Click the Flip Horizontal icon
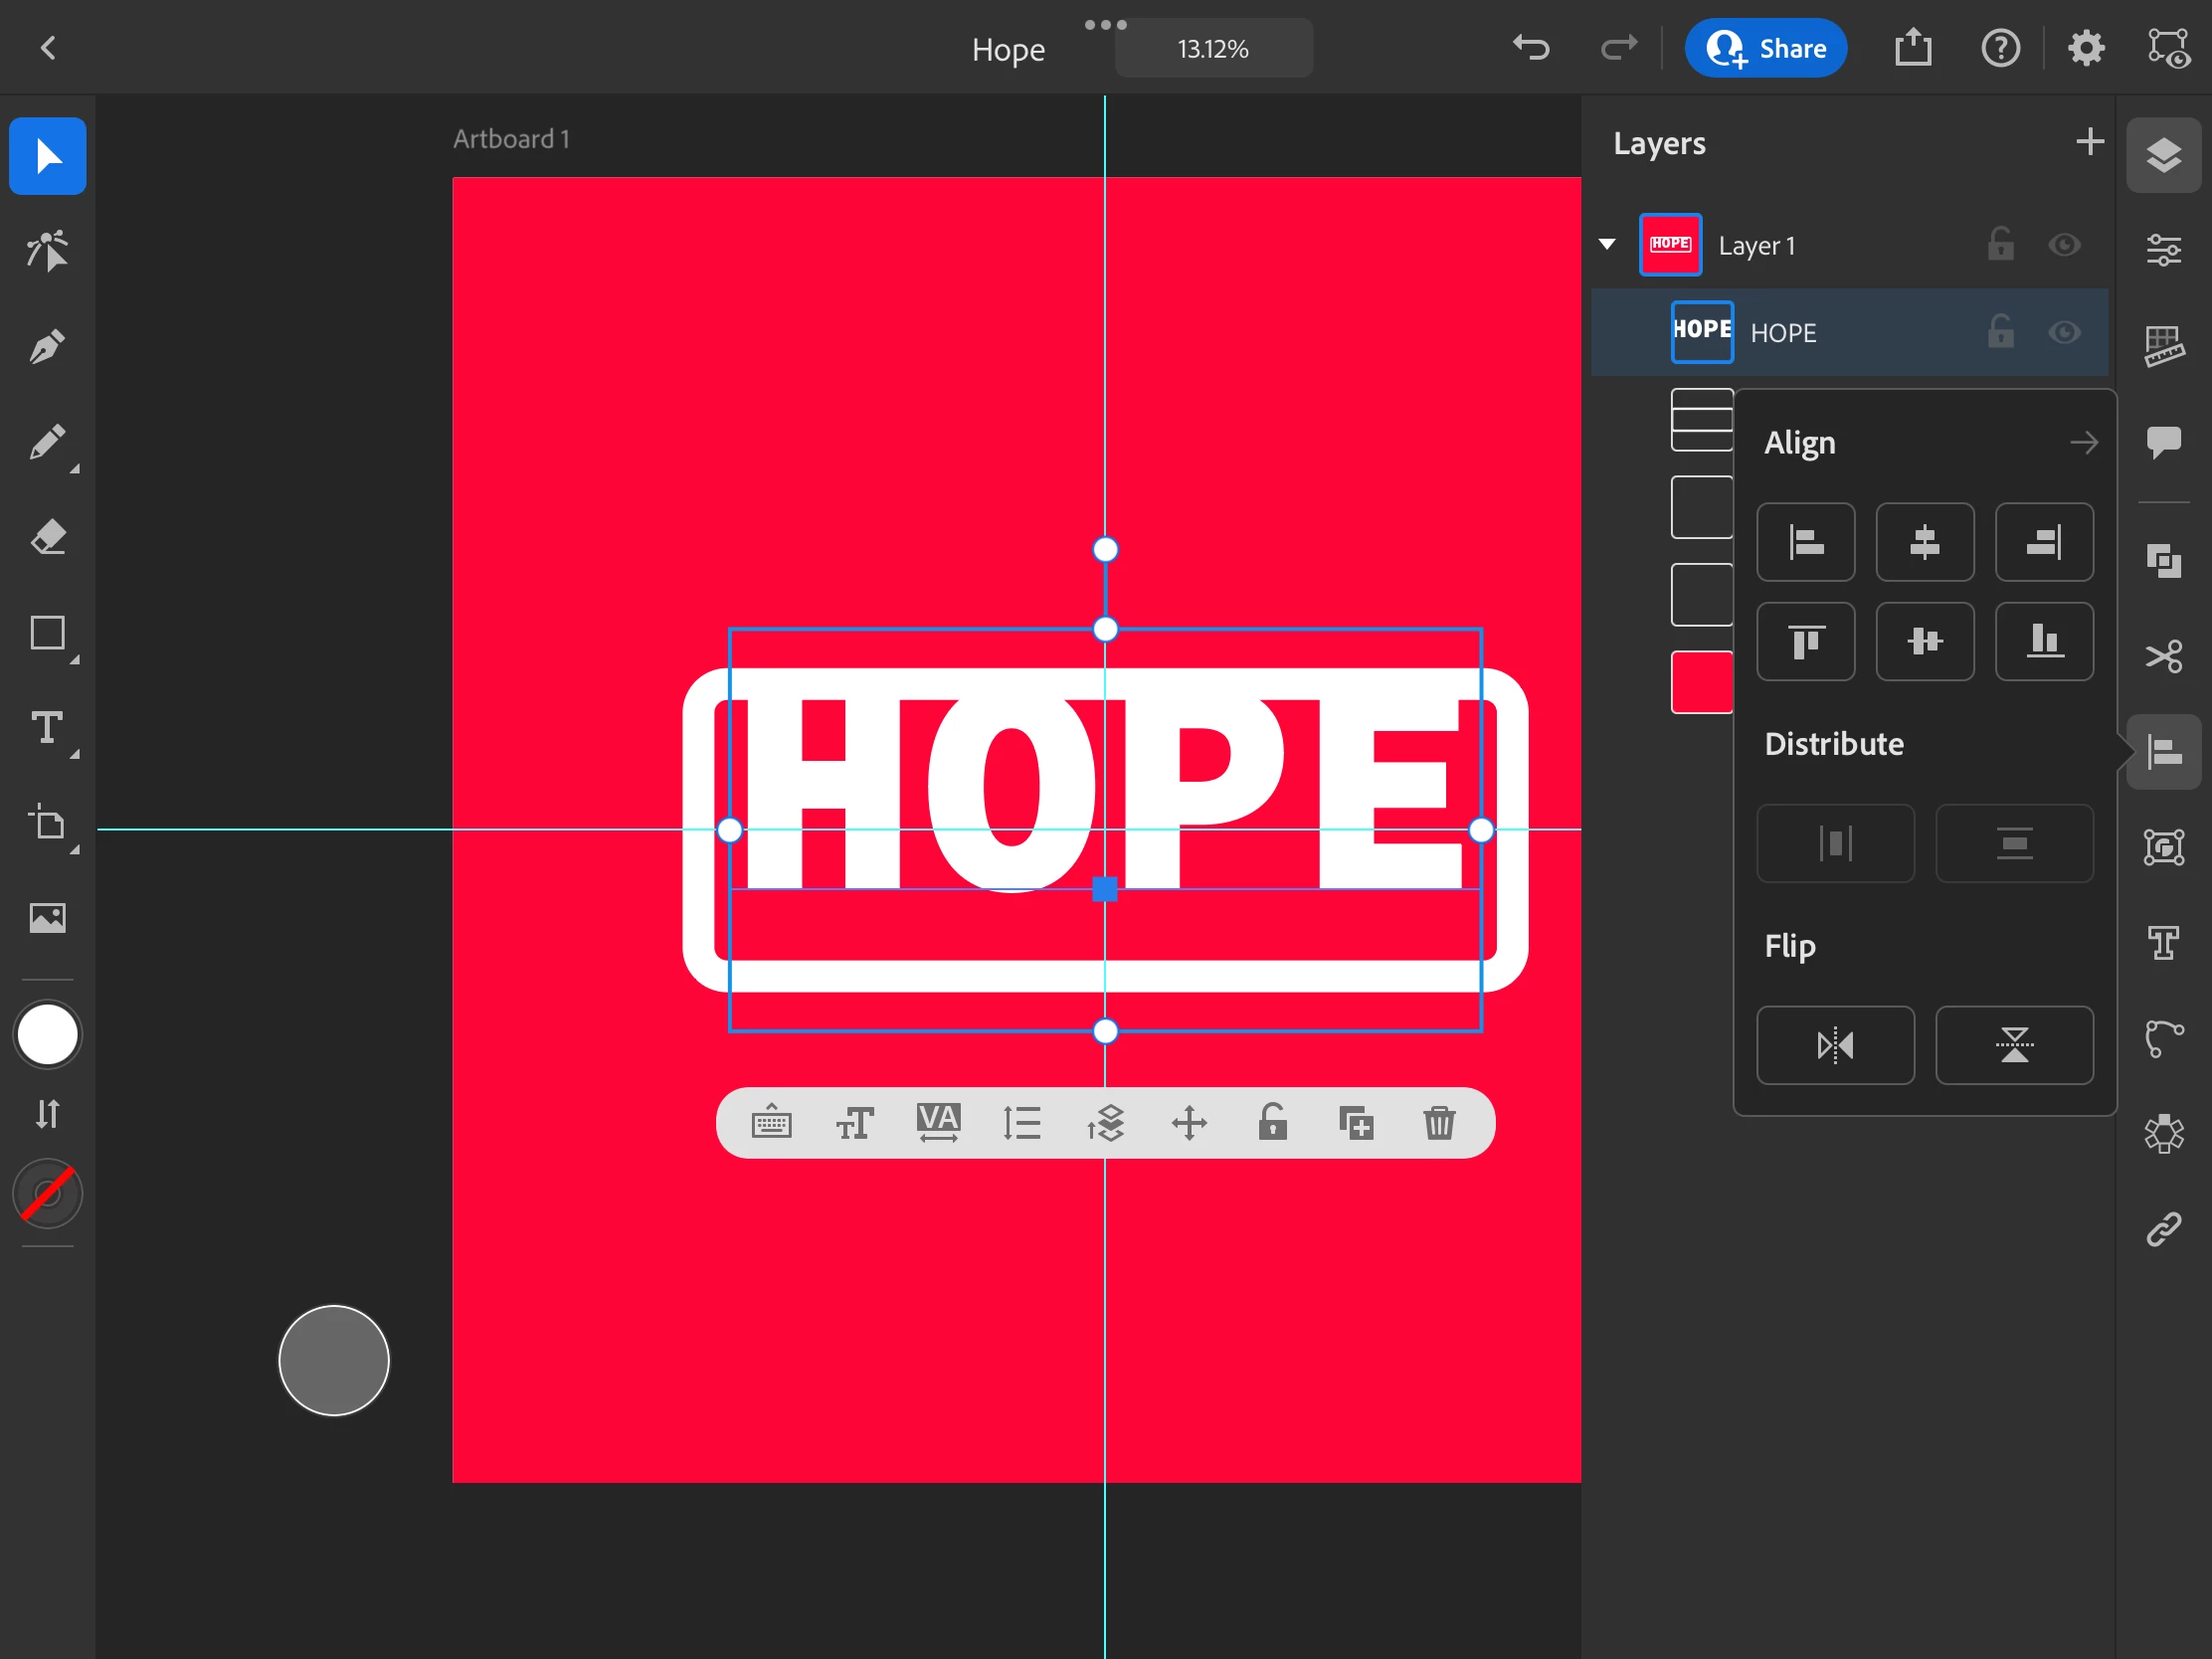This screenshot has width=2212, height=1659. coord(1835,1045)
